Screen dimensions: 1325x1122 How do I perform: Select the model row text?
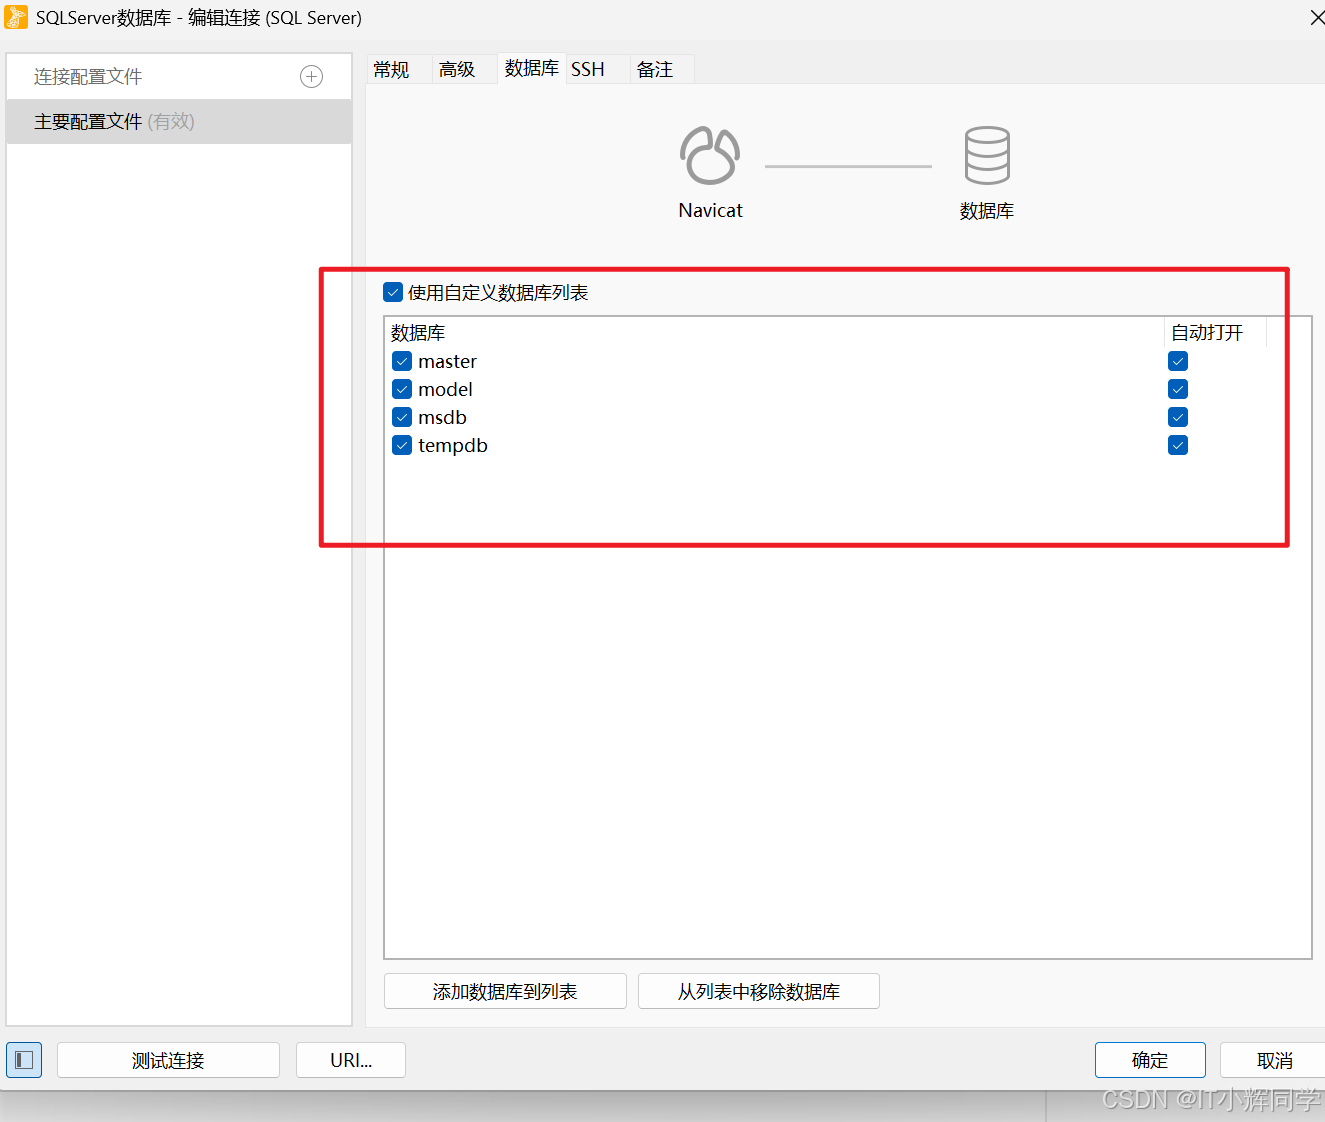pos(445,389)
